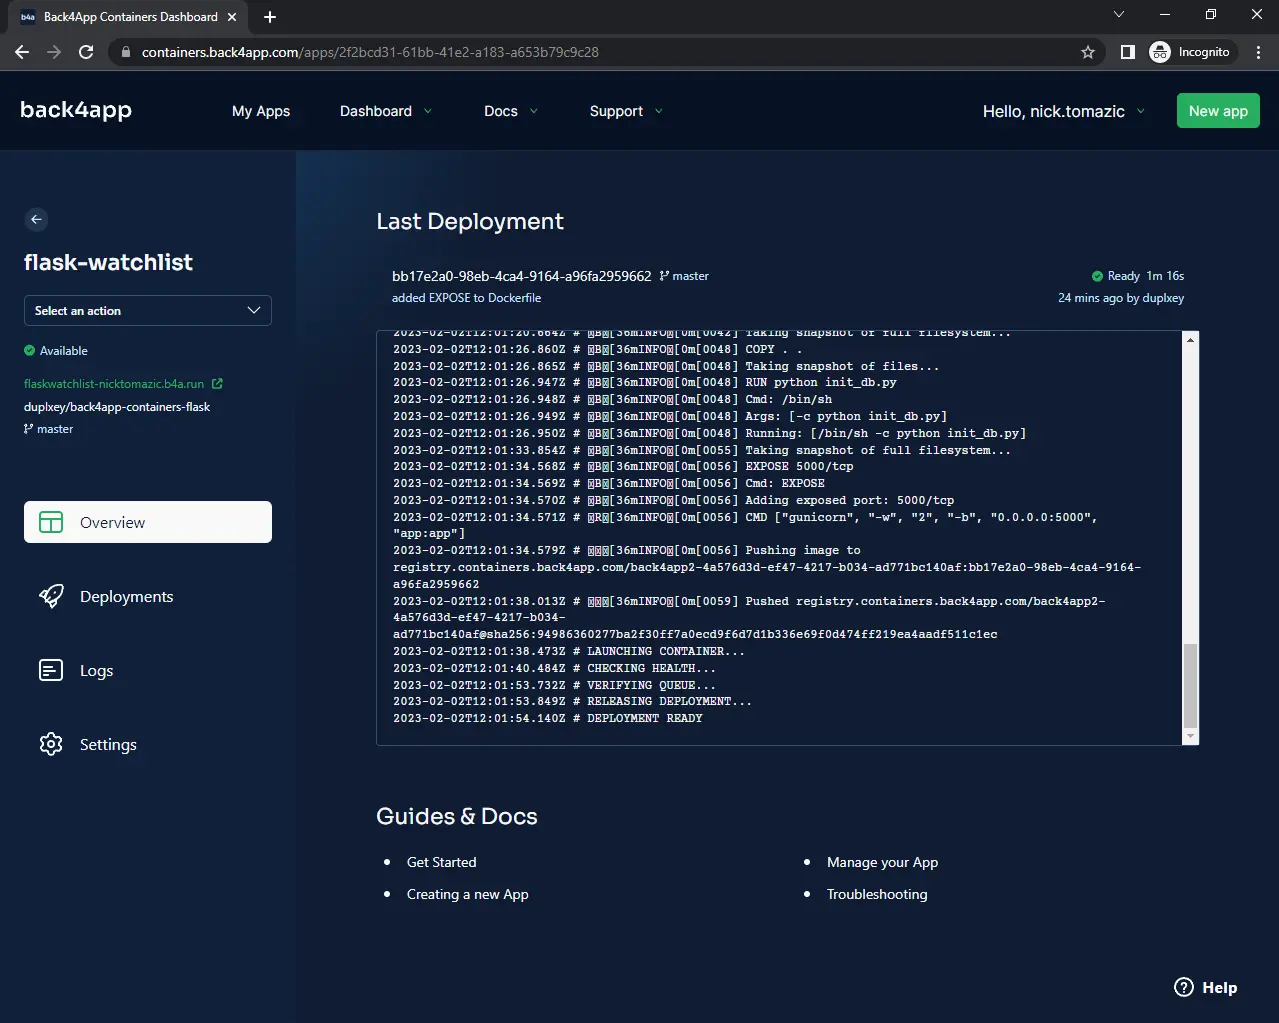
Task: Open the Help chat icon
Action: point(1183,987)
